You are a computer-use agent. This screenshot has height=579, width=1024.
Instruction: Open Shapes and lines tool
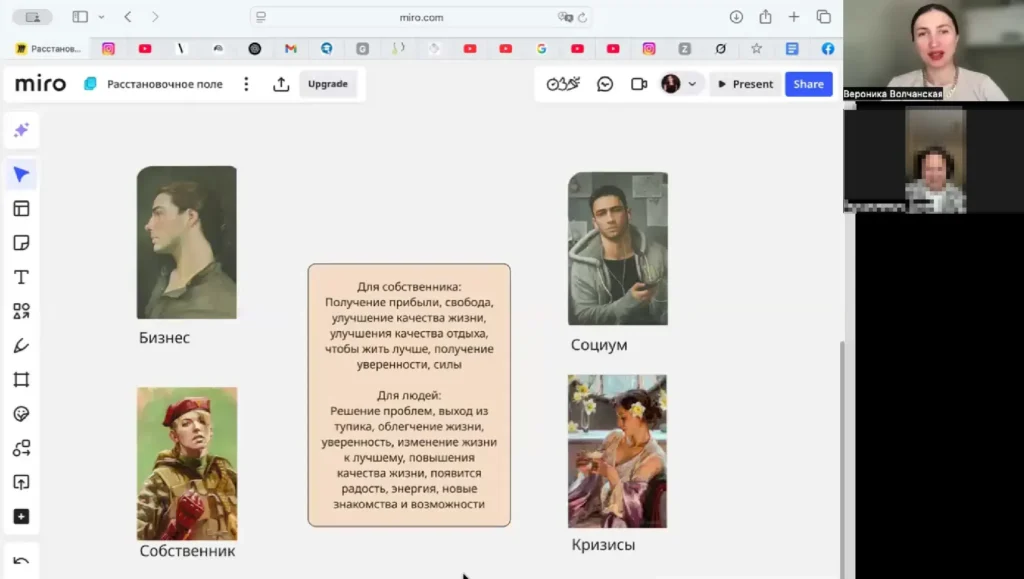click(x=21, y=311)
